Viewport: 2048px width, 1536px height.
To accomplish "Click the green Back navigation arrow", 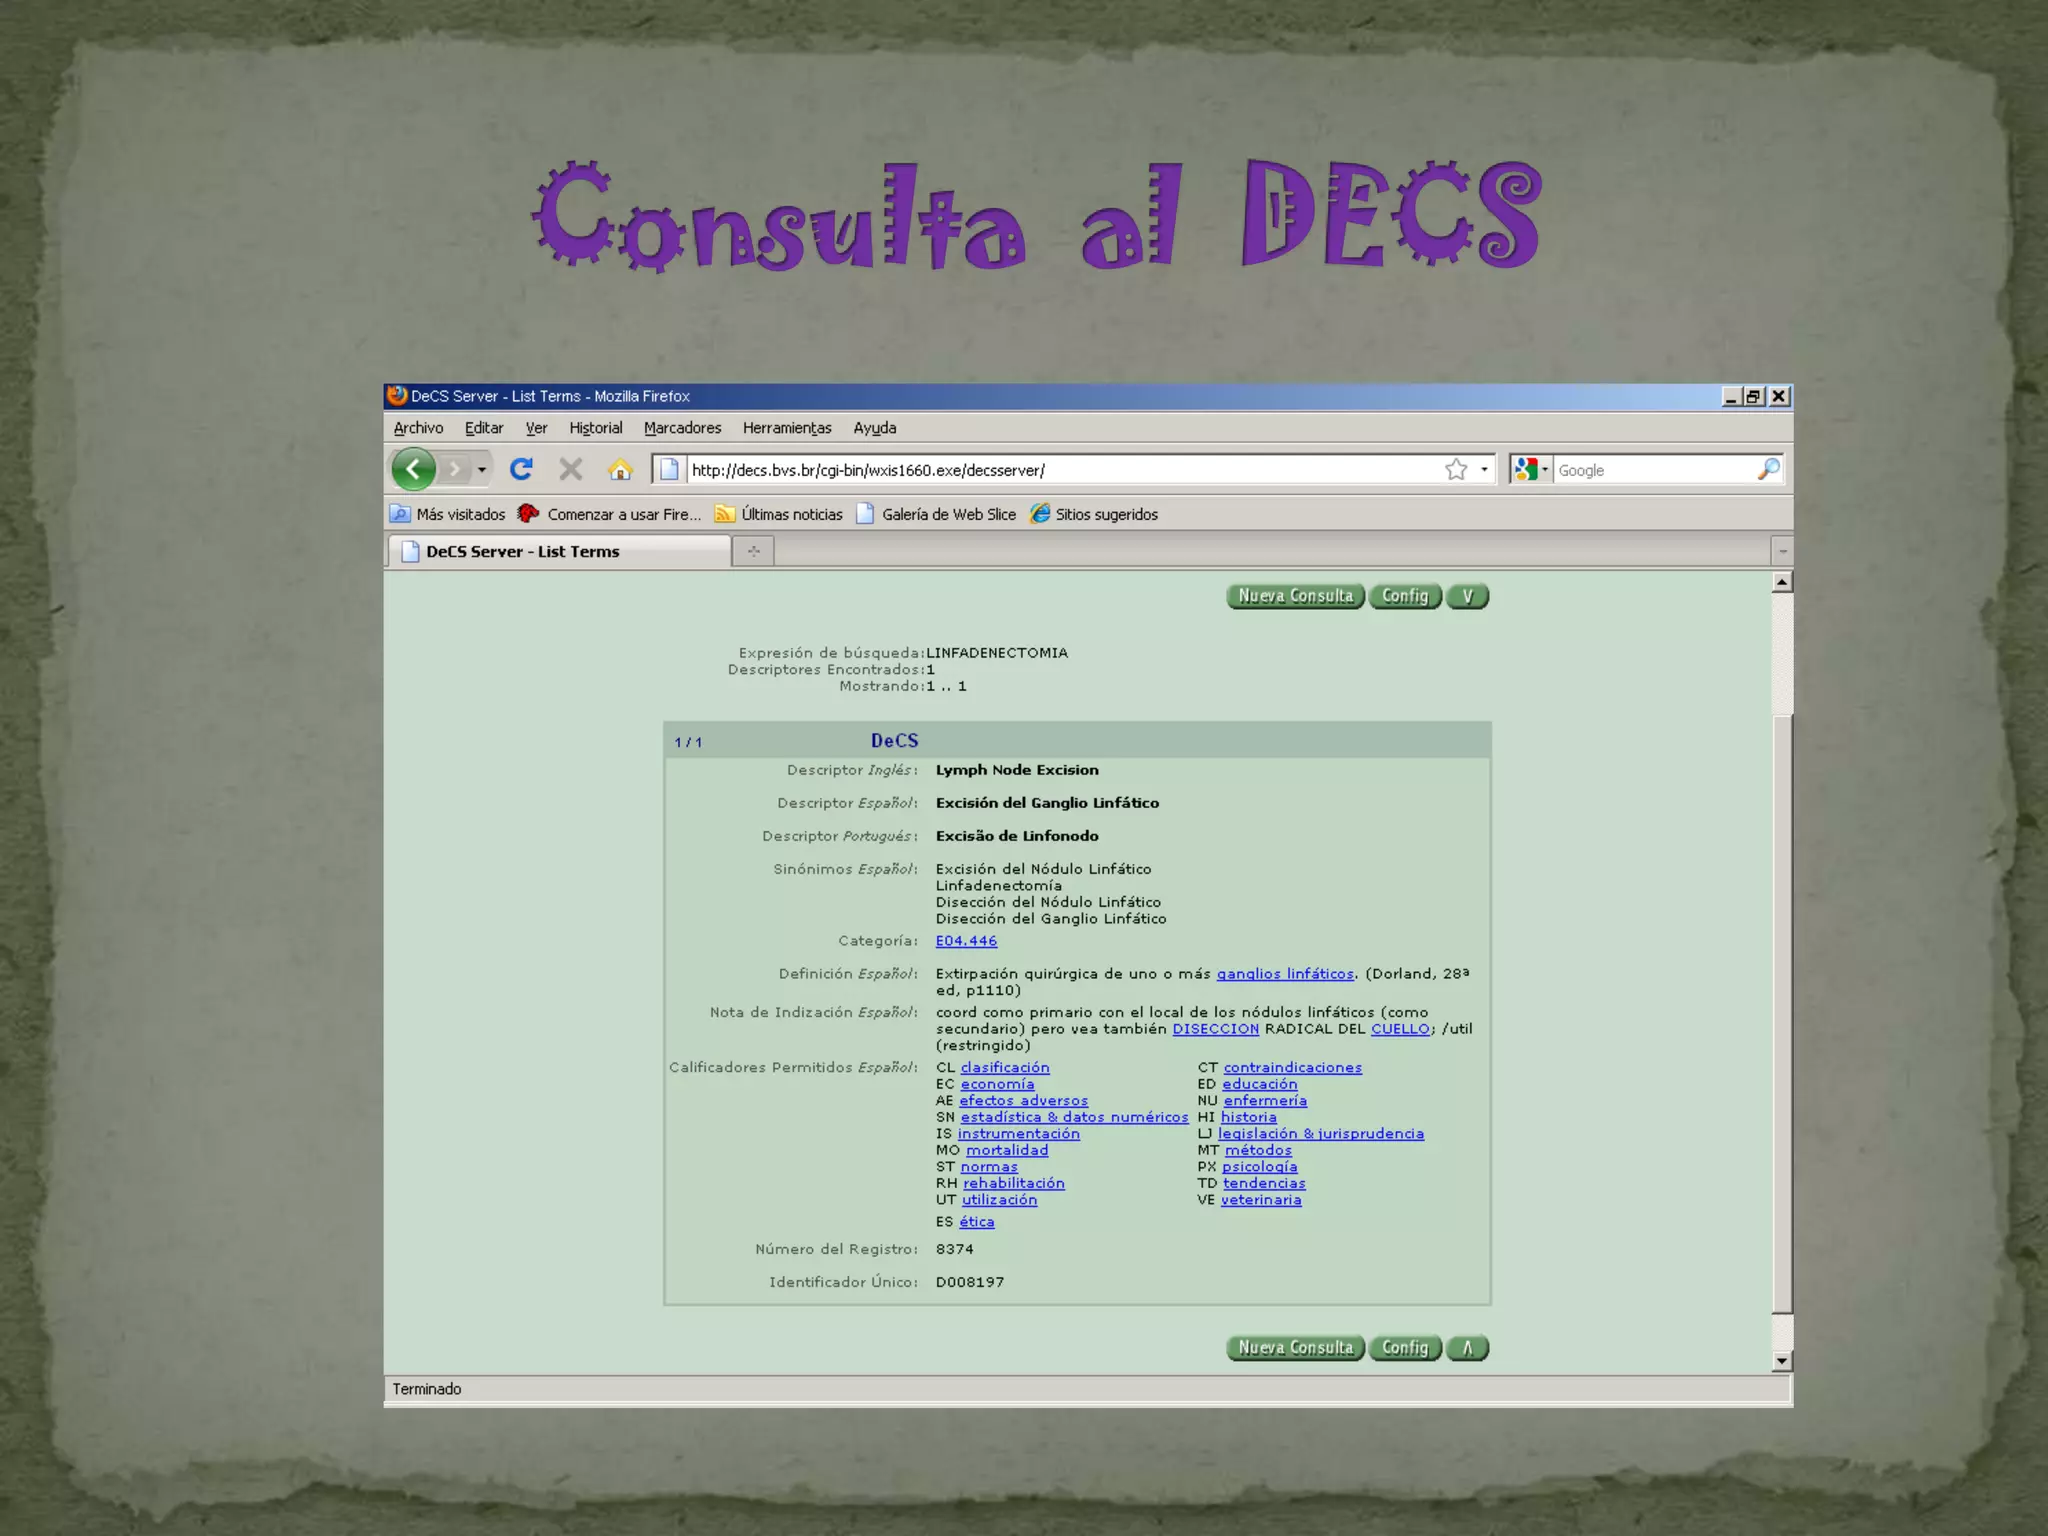I will point(413,469).
